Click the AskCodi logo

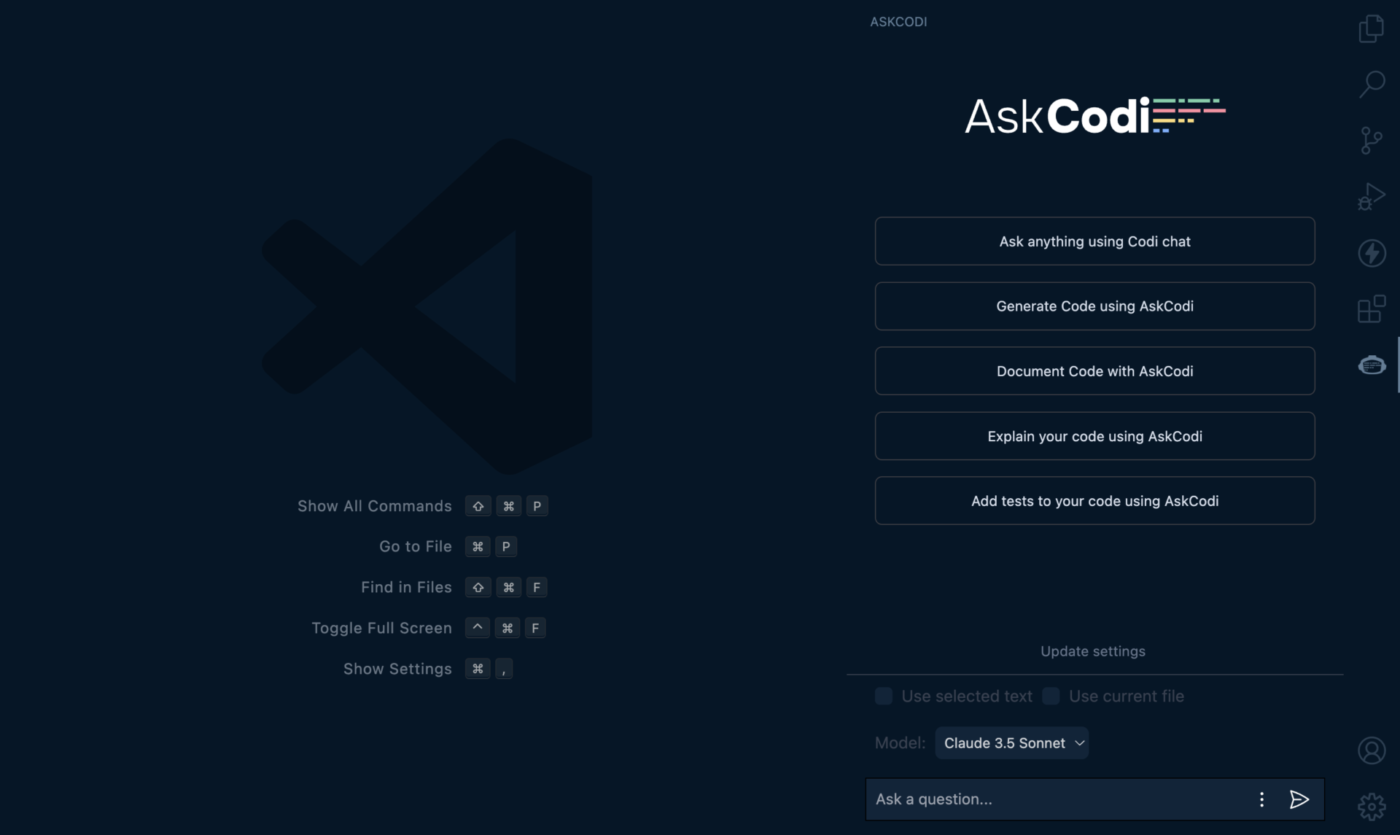(1095, 116)
